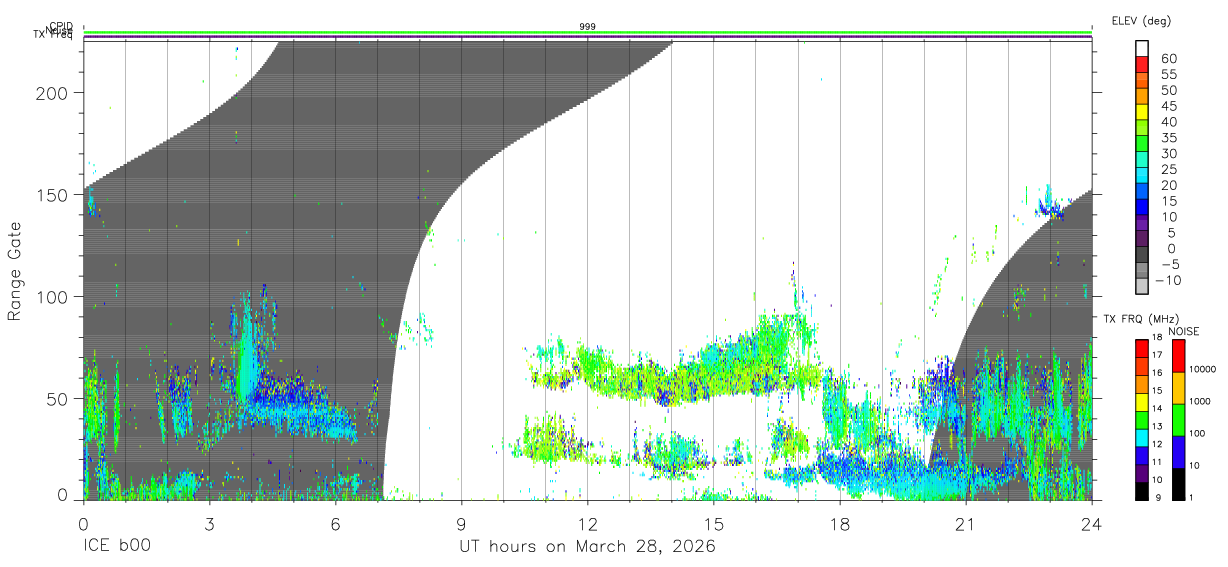Select the yellow segment of the TX FRQ bar
Viewport: 1228px width, 567px height.
coord(1141,402)
